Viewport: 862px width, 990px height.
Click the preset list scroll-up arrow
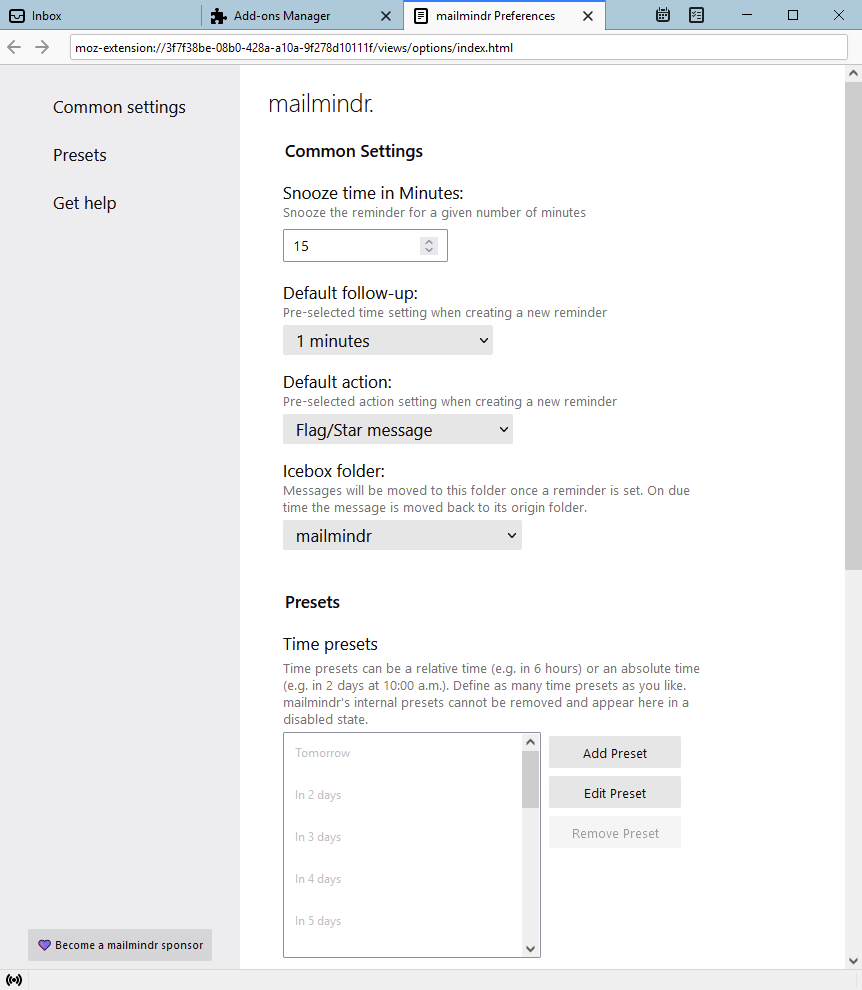click(x=530, y=742)
